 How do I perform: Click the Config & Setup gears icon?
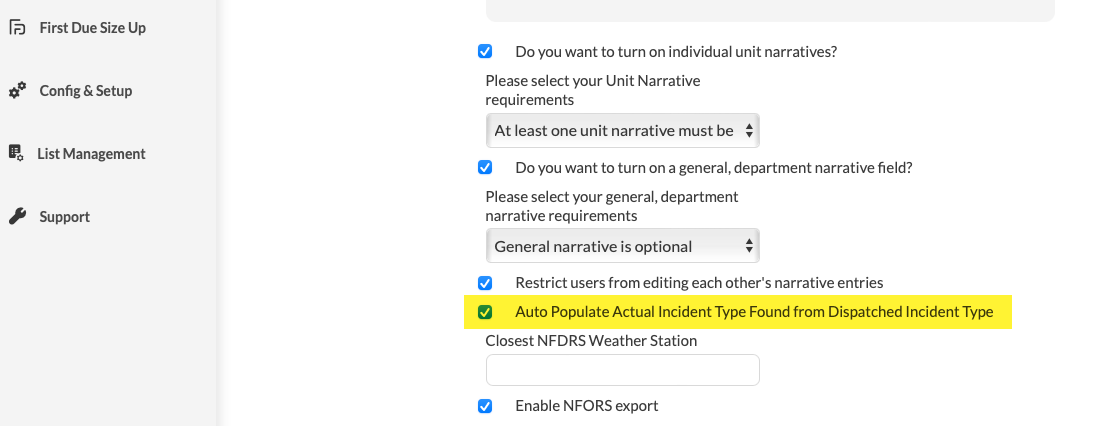click(18, 90)
